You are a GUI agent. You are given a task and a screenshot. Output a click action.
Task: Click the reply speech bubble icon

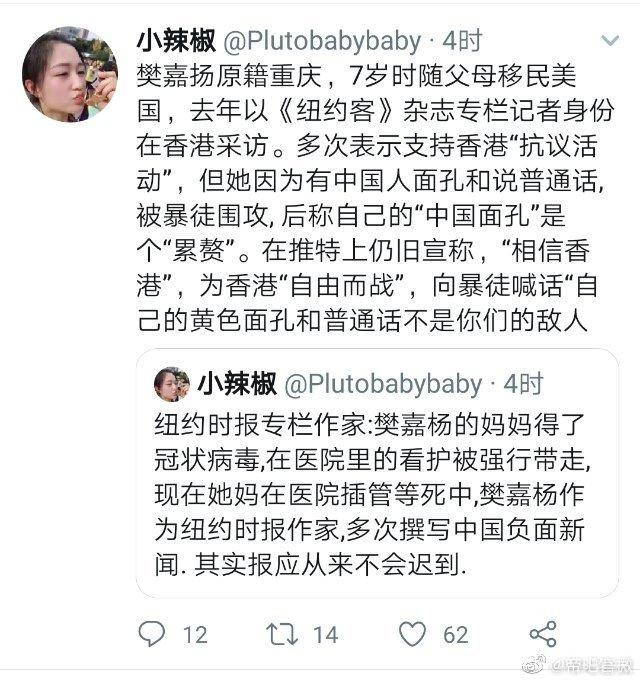(151, 634)
